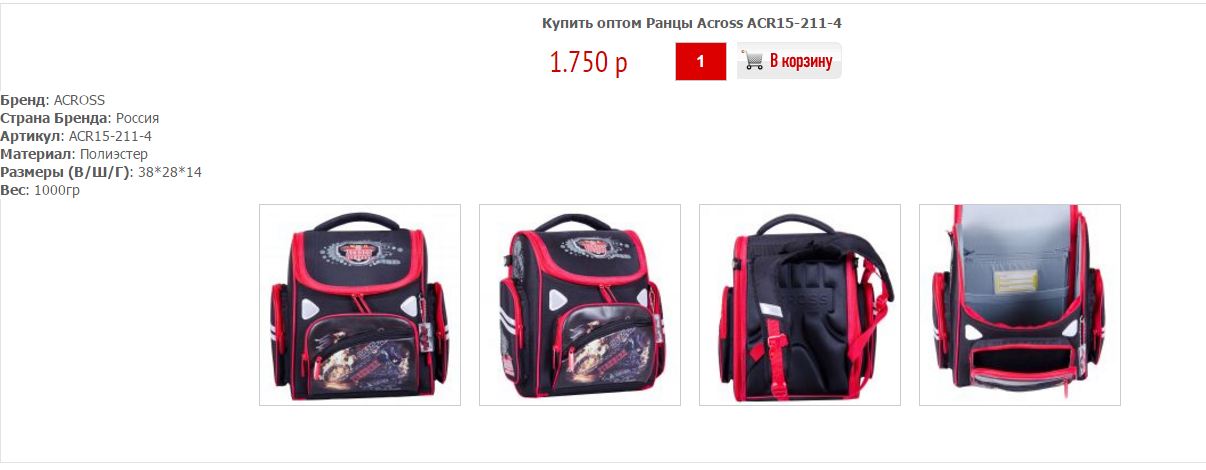Open the front view backpack thumbnail
1206x470 pixels.
click(x=360, y=305)
